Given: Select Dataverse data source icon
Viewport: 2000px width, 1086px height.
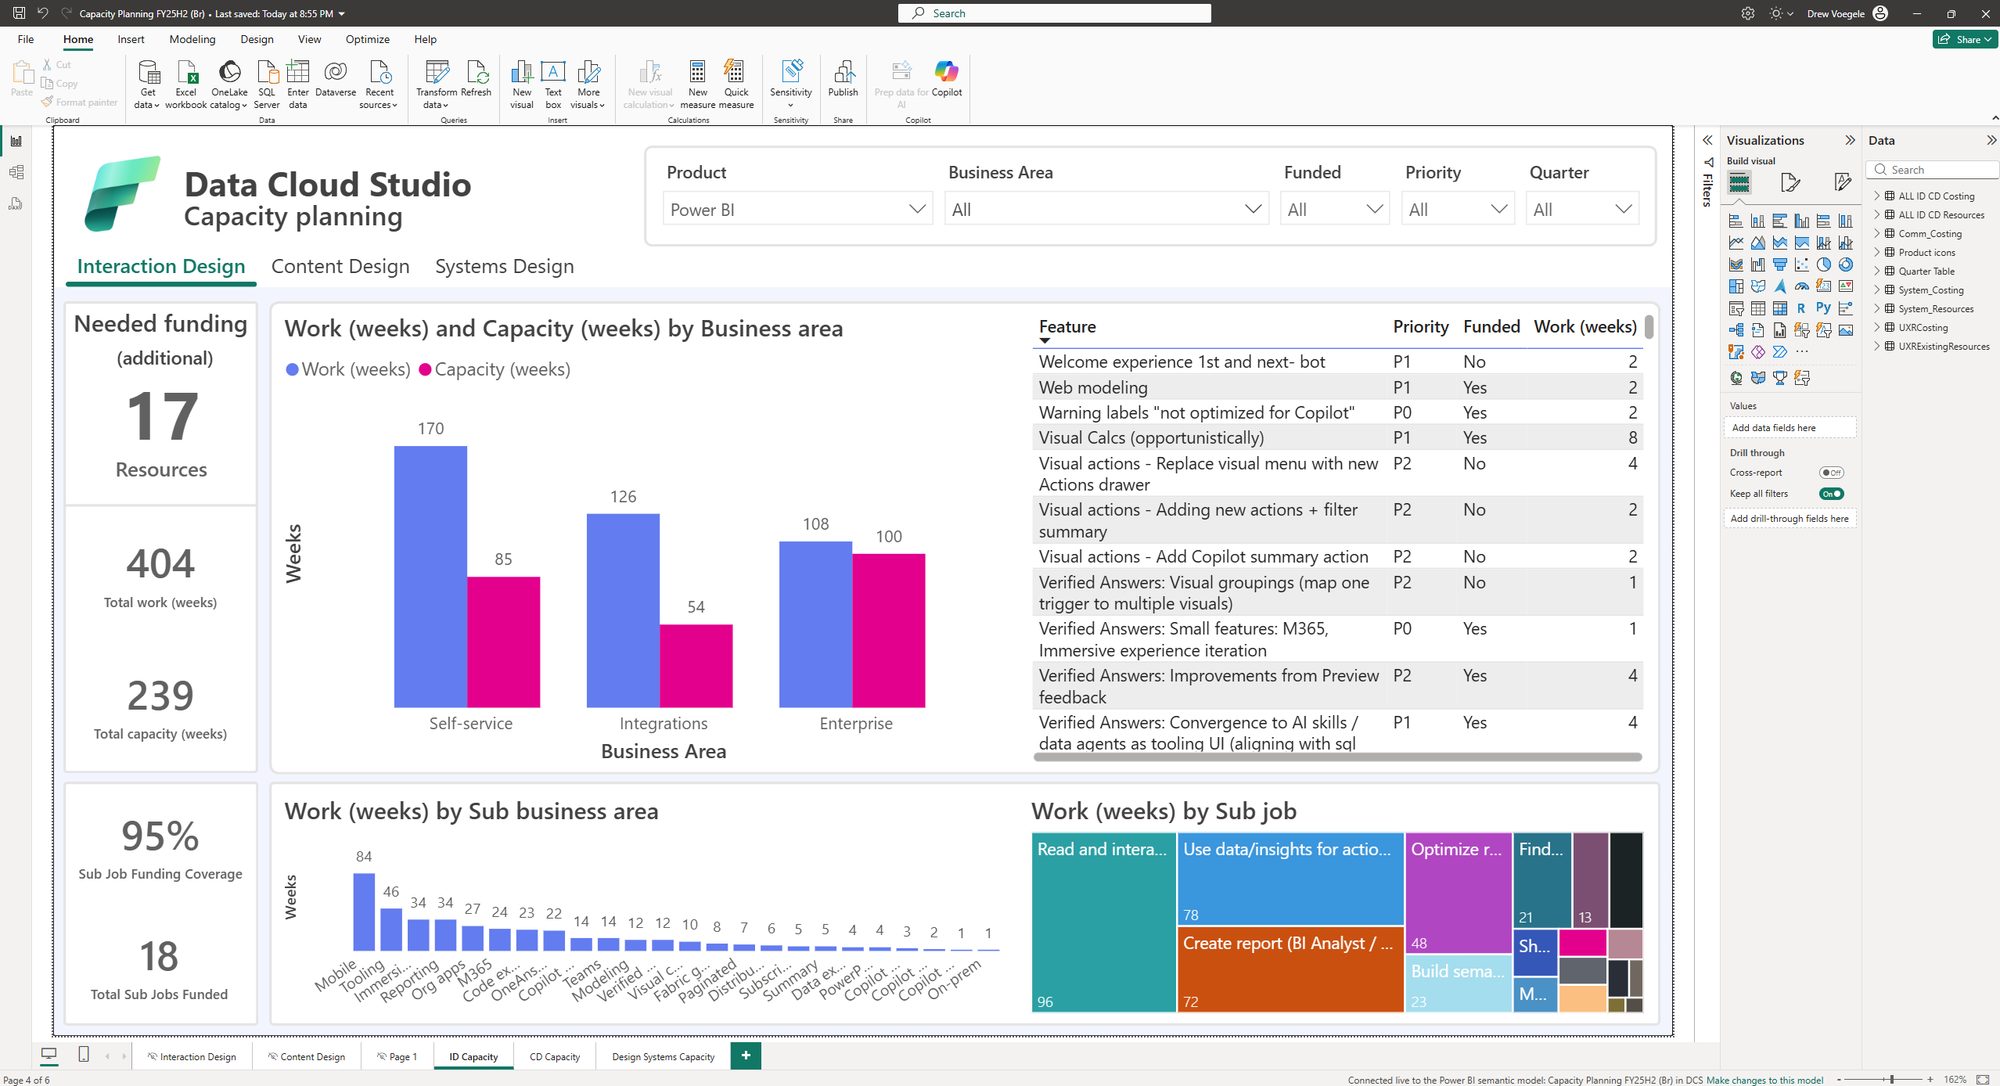Looking at the screenshot, I should (x=336, y=78).
